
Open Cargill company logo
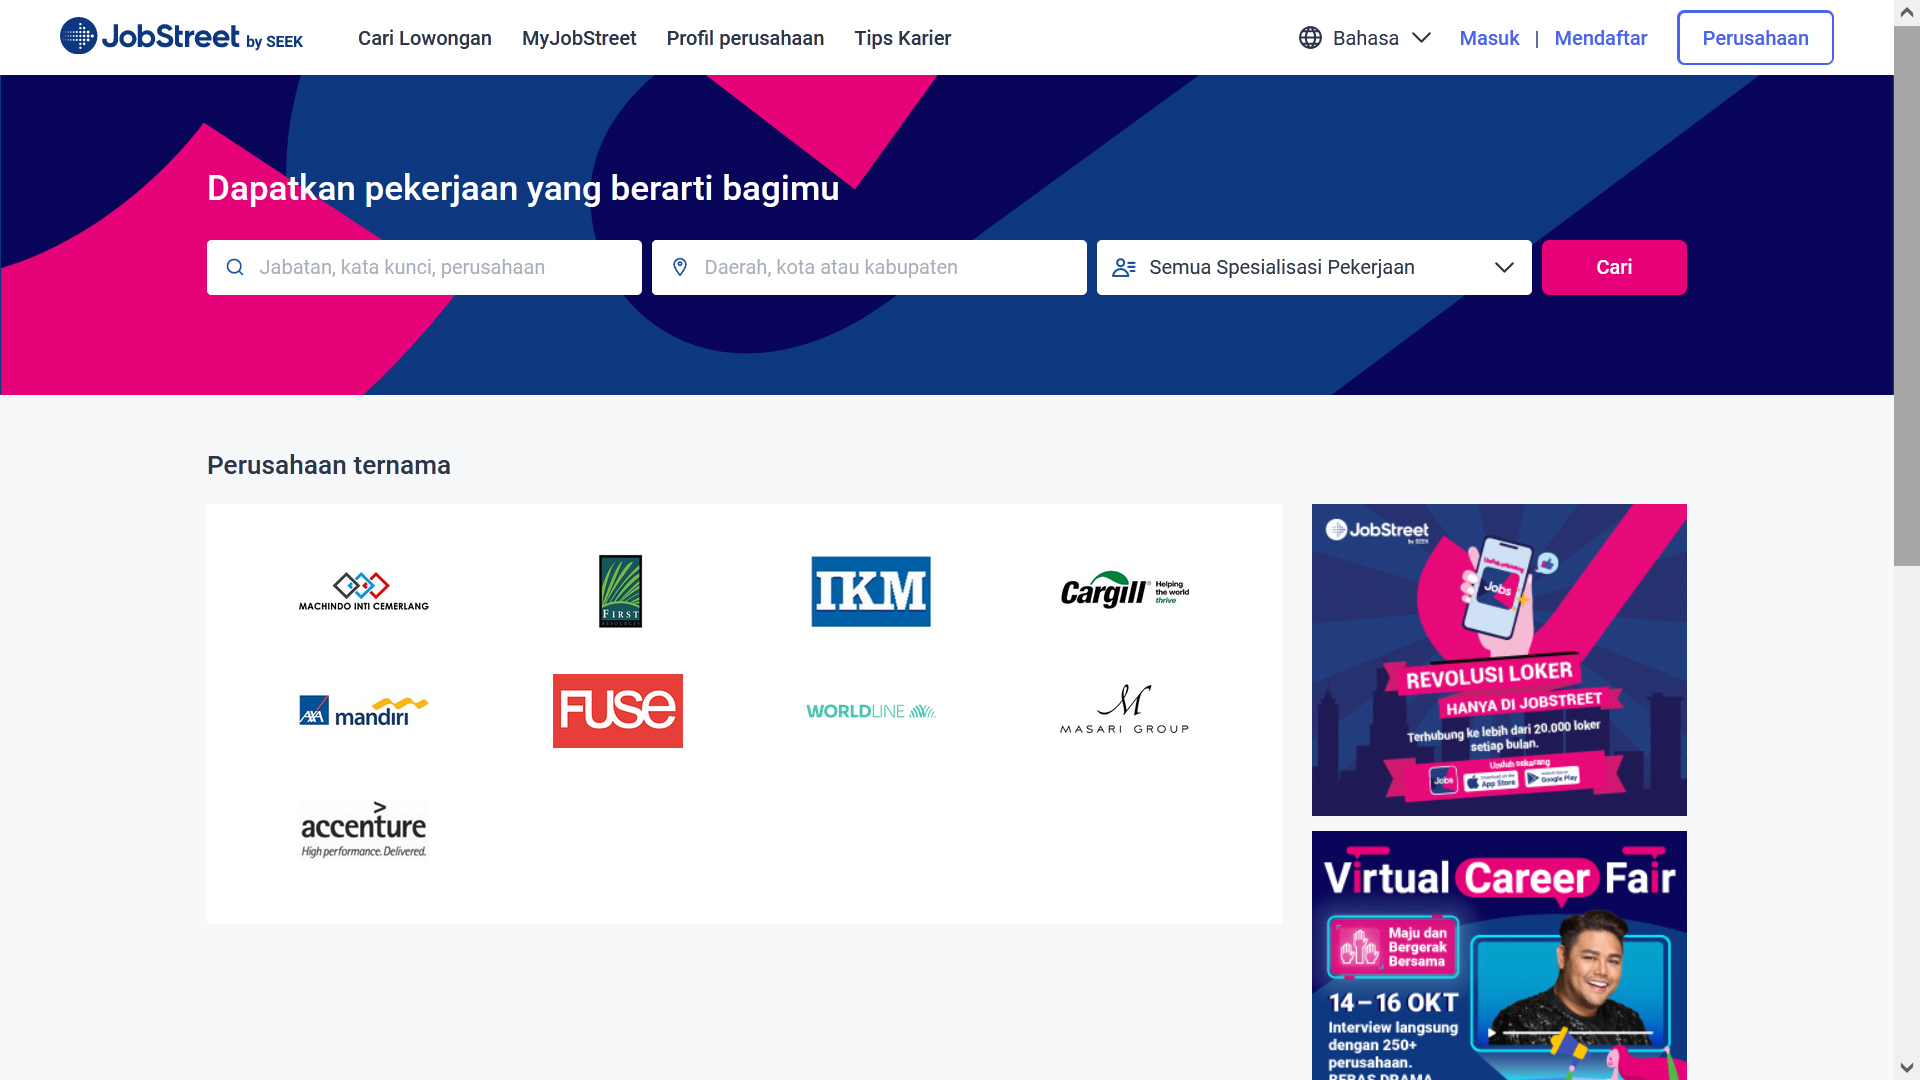tap(1125, 591)
